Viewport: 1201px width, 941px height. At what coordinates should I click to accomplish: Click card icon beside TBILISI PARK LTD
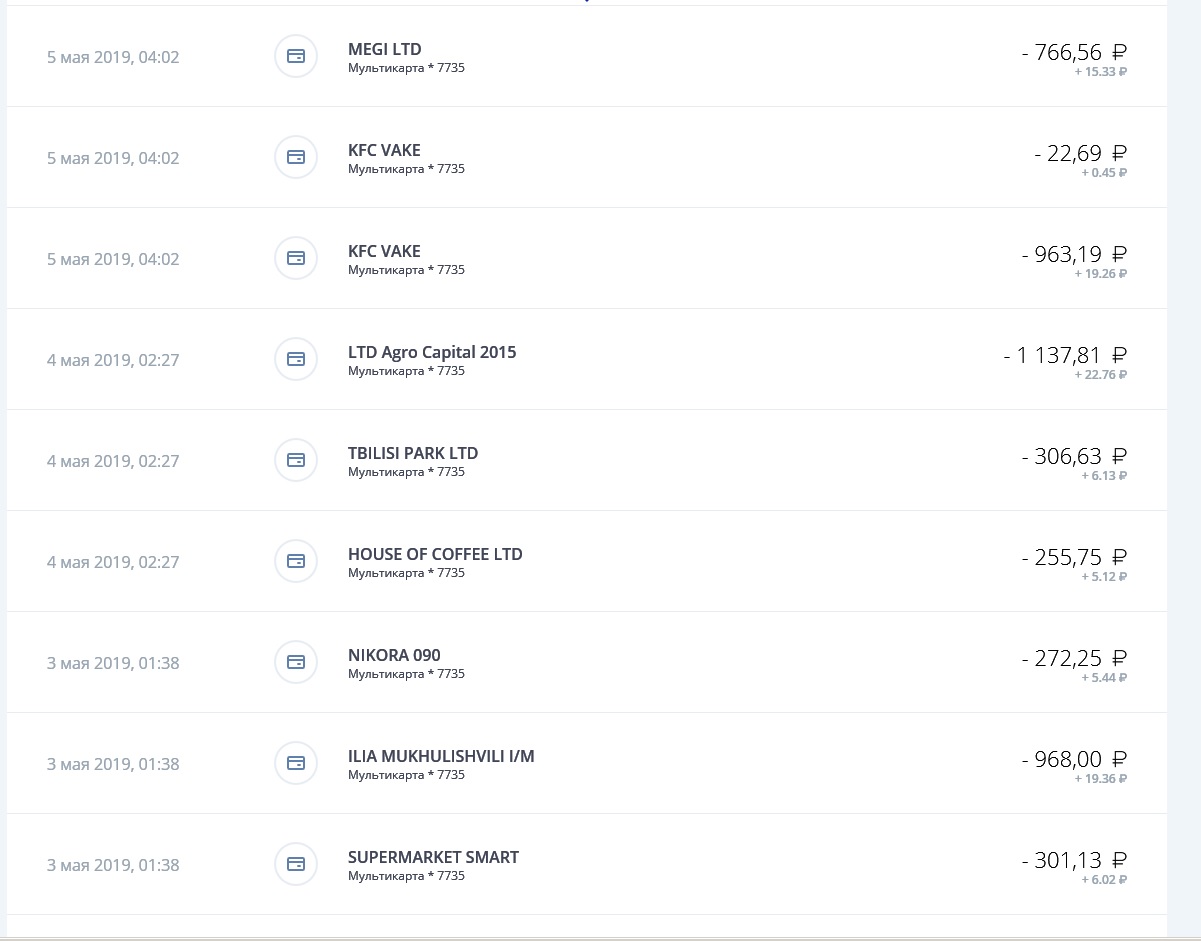tap(296, 460)
